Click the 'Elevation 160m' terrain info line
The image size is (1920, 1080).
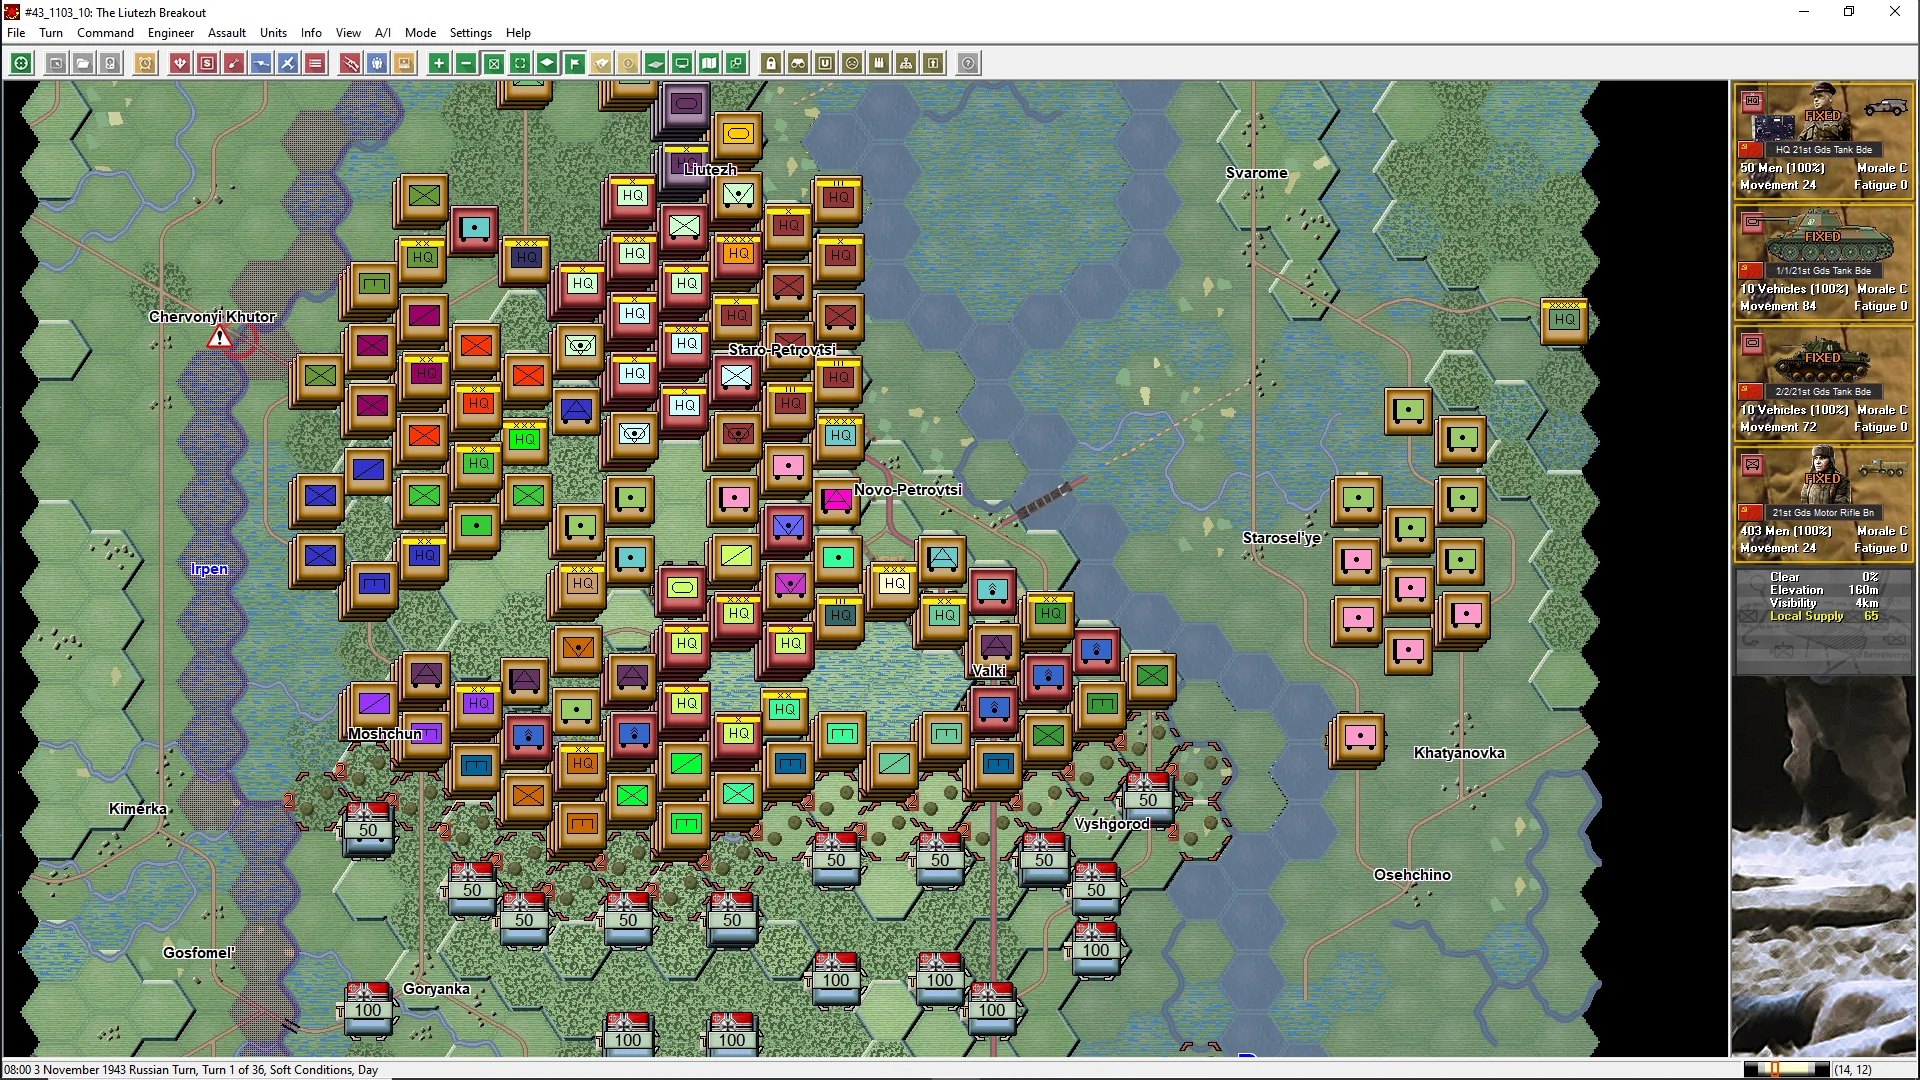pyautogui.click(x=1824, y=591)
